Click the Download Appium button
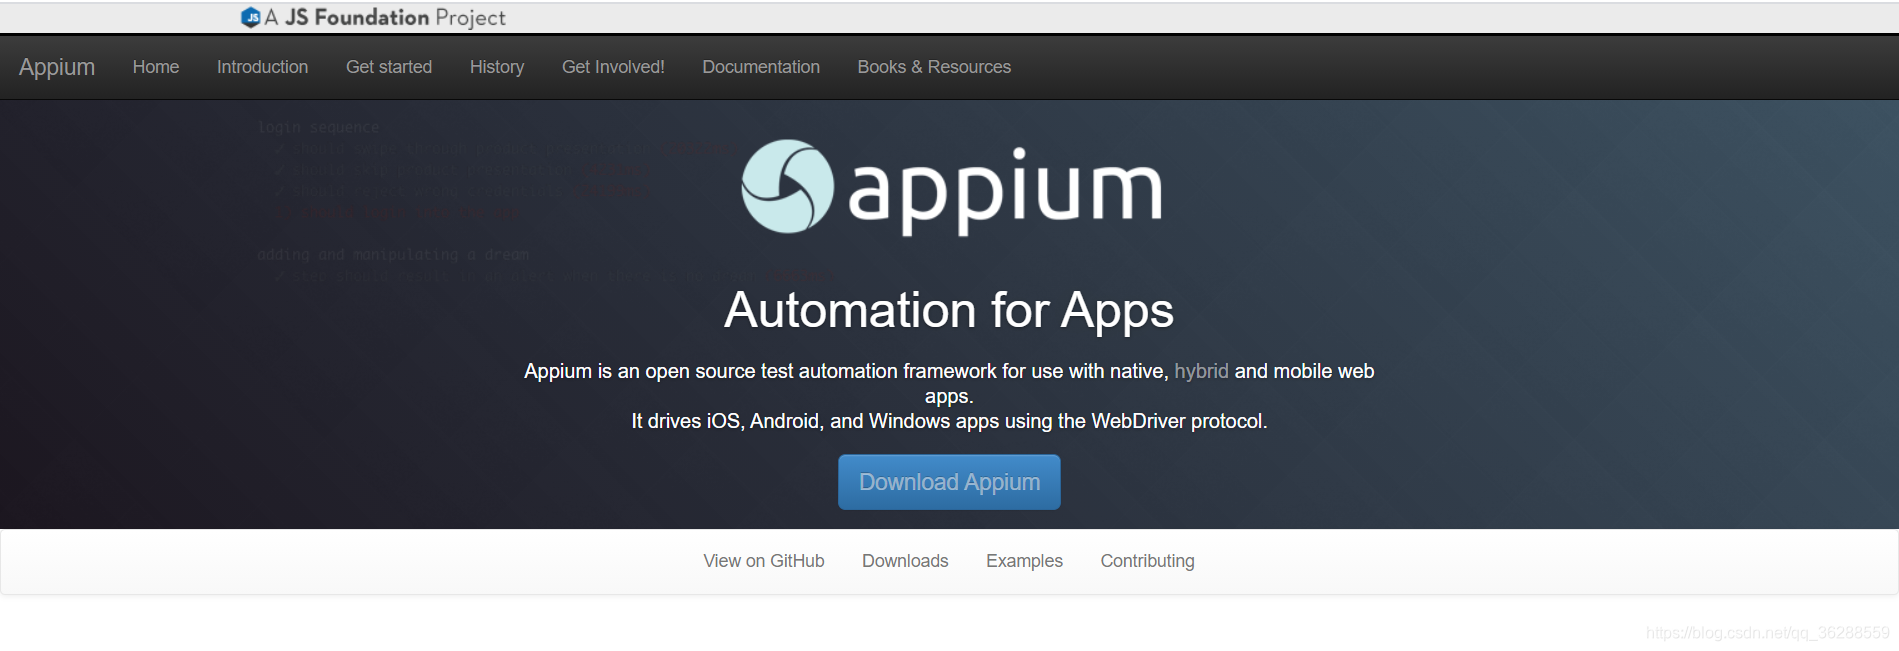The image size is (1899, 651). (949, 482)
